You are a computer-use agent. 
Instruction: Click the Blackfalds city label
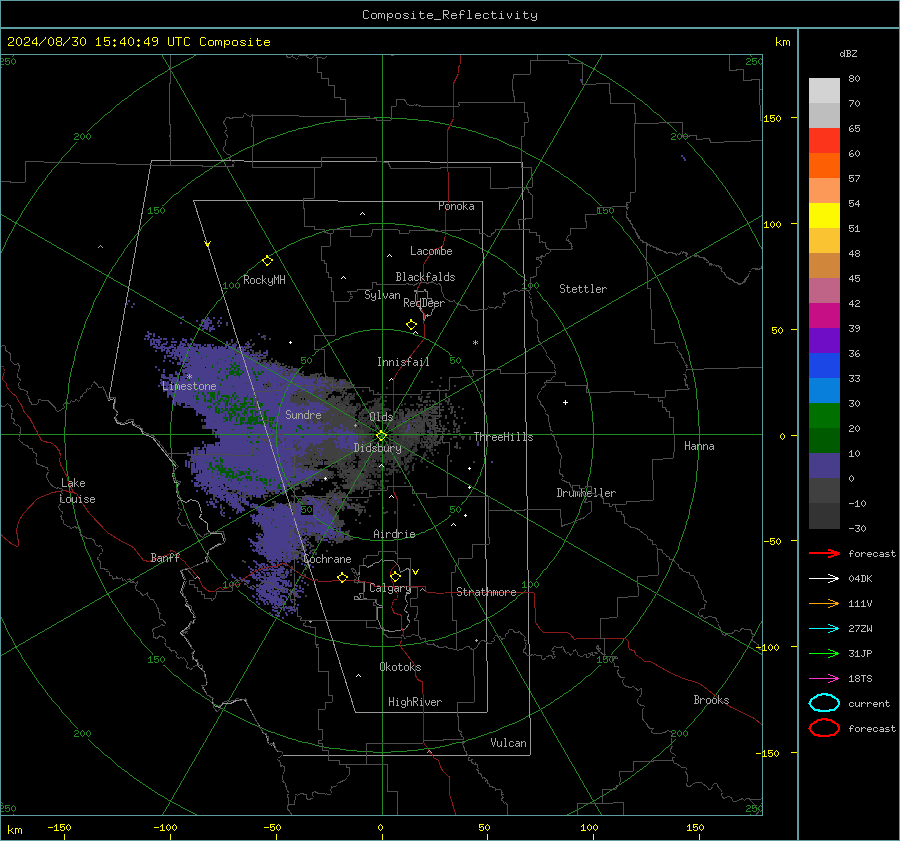click(425, 277)
